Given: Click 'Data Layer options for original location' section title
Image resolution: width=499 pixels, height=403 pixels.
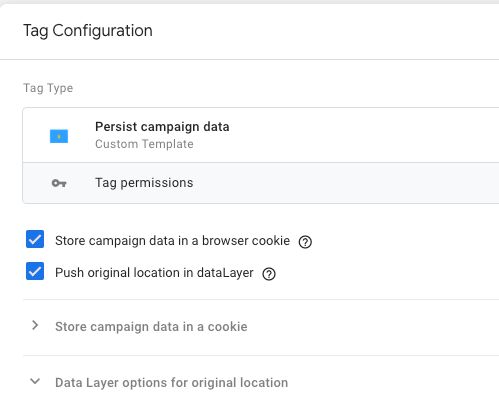Looking at the screenshot, I should click(171, 383).
